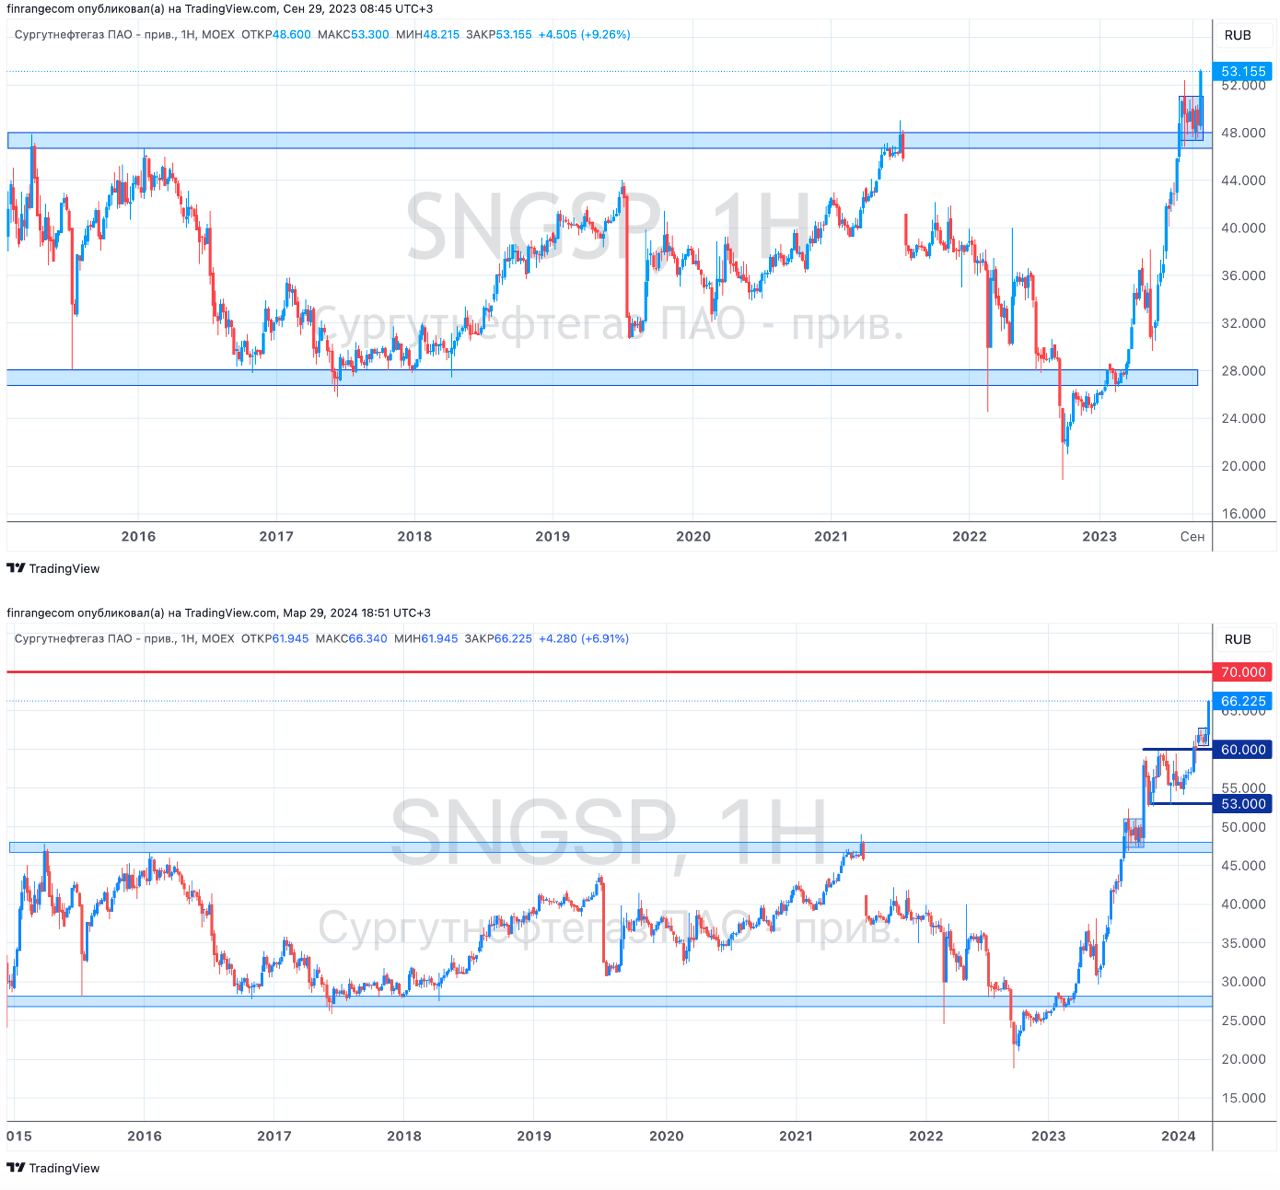Screen dimensions: 1280x1190
Task: Click the МИН 48.215 low value
Action: (x=427, y=34)
